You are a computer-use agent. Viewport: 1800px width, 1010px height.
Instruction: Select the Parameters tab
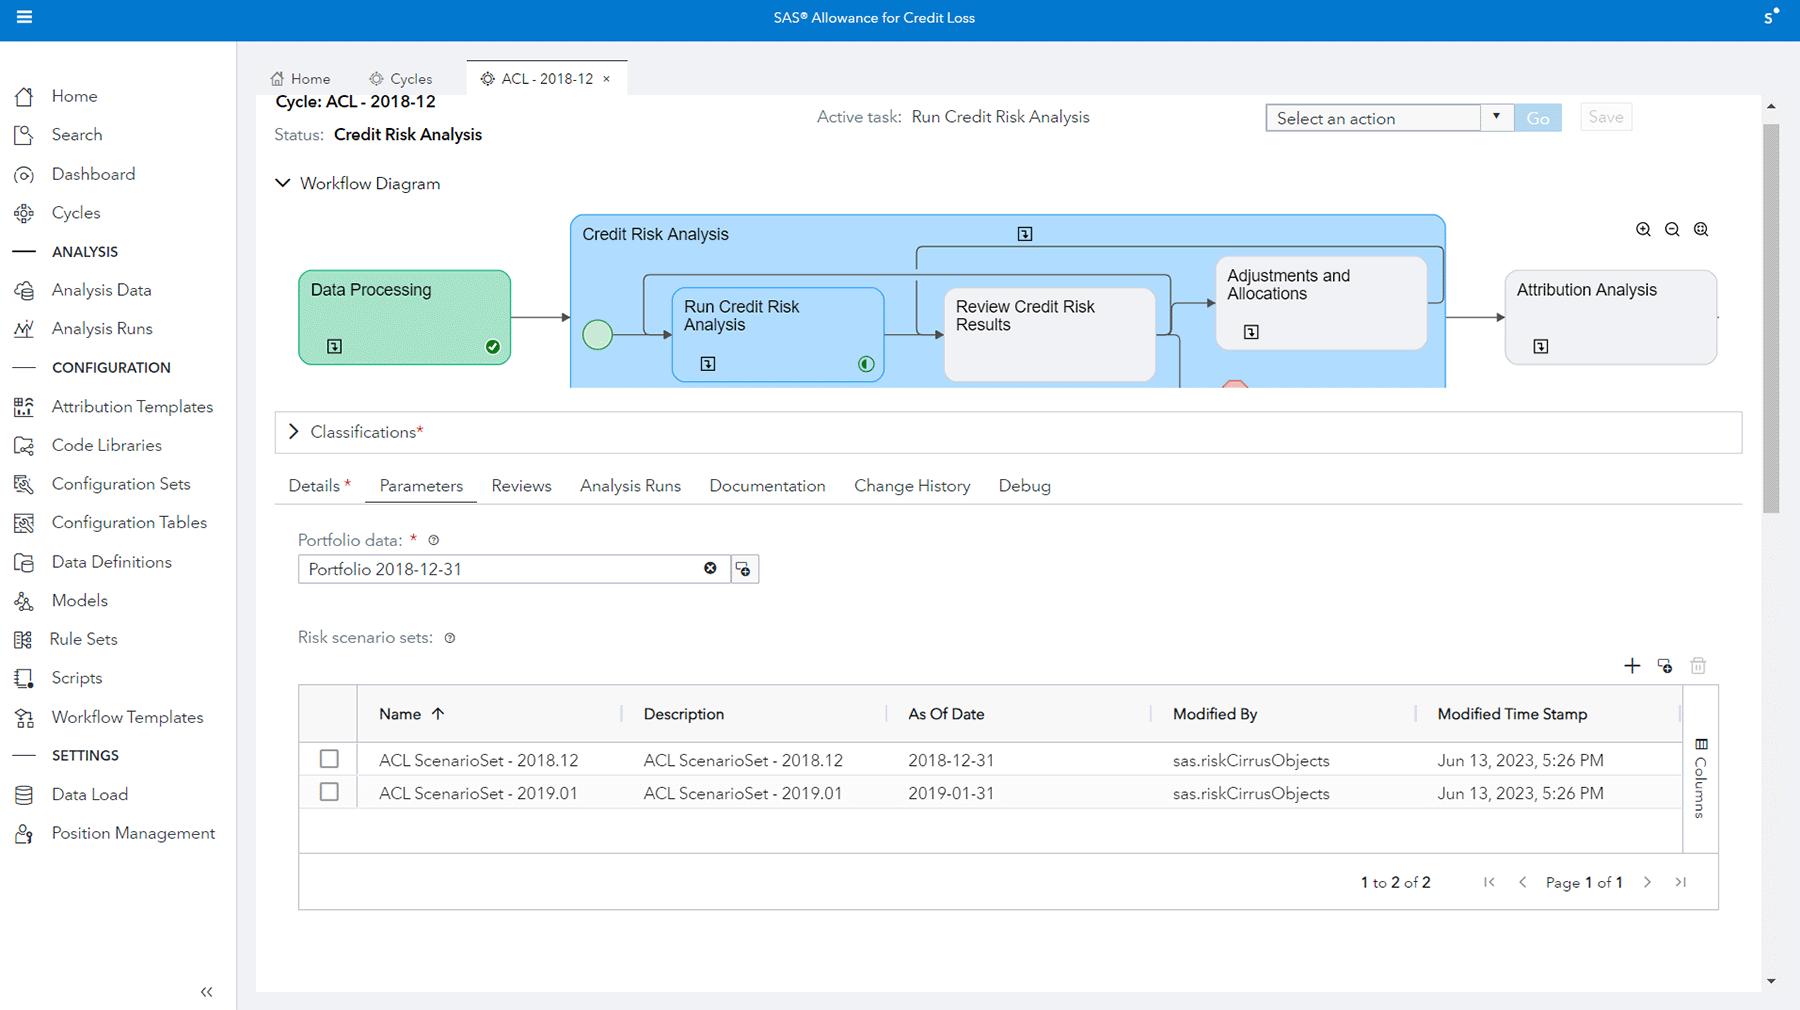(421, 486)
